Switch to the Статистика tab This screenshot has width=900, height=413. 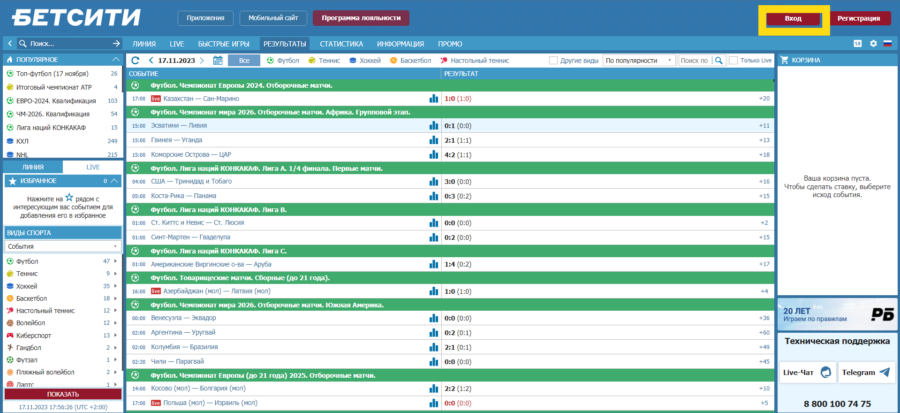tap(341, 44)
